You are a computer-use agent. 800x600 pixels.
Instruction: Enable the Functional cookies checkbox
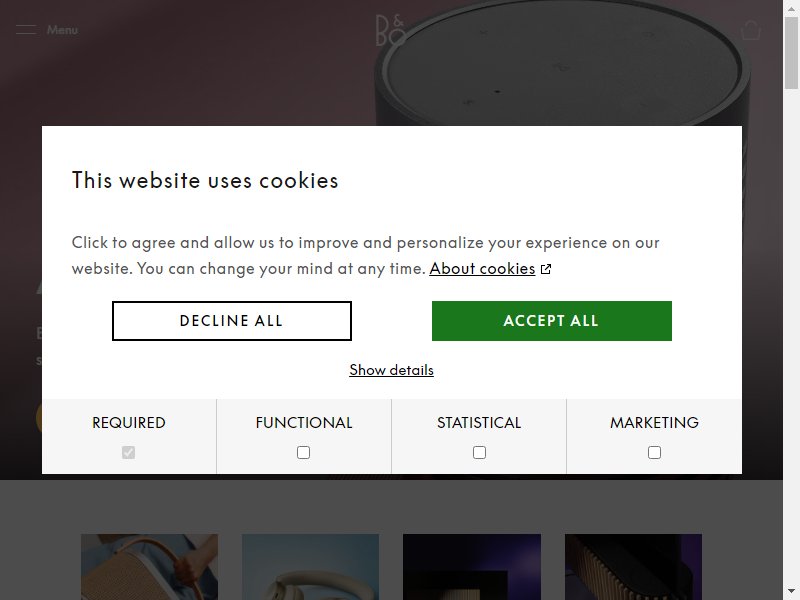coord(304,453)
